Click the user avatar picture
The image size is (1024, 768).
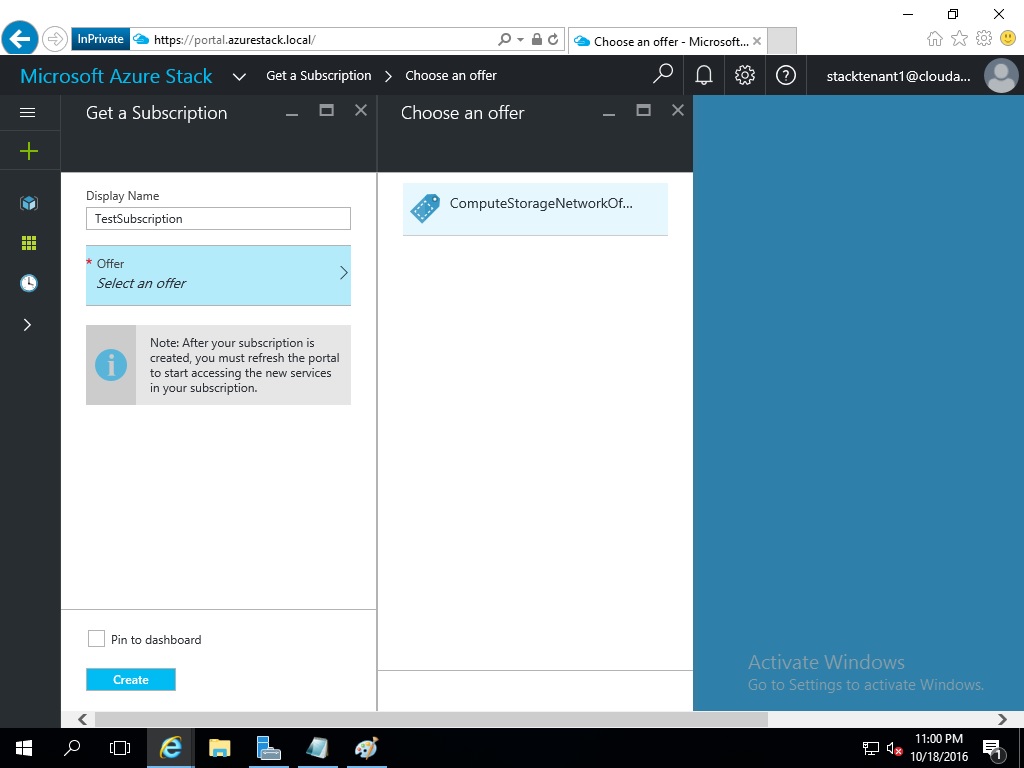point(1001,75)
